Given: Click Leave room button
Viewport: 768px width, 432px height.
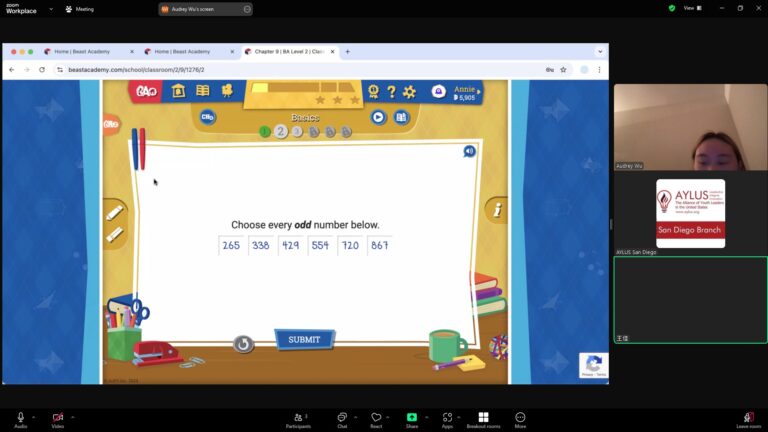Looking at the screenshot, I should coord(748,420).
